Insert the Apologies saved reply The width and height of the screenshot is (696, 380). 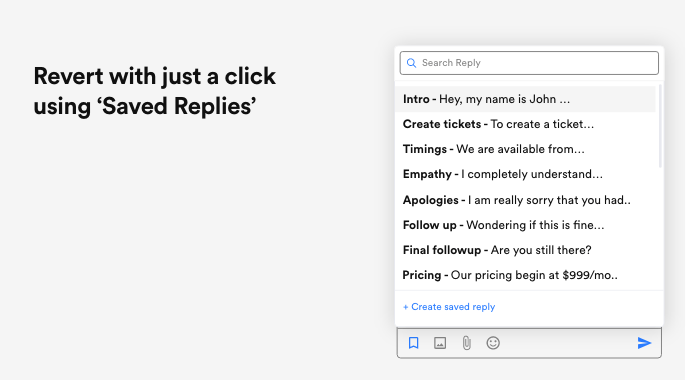pos(526,200)
